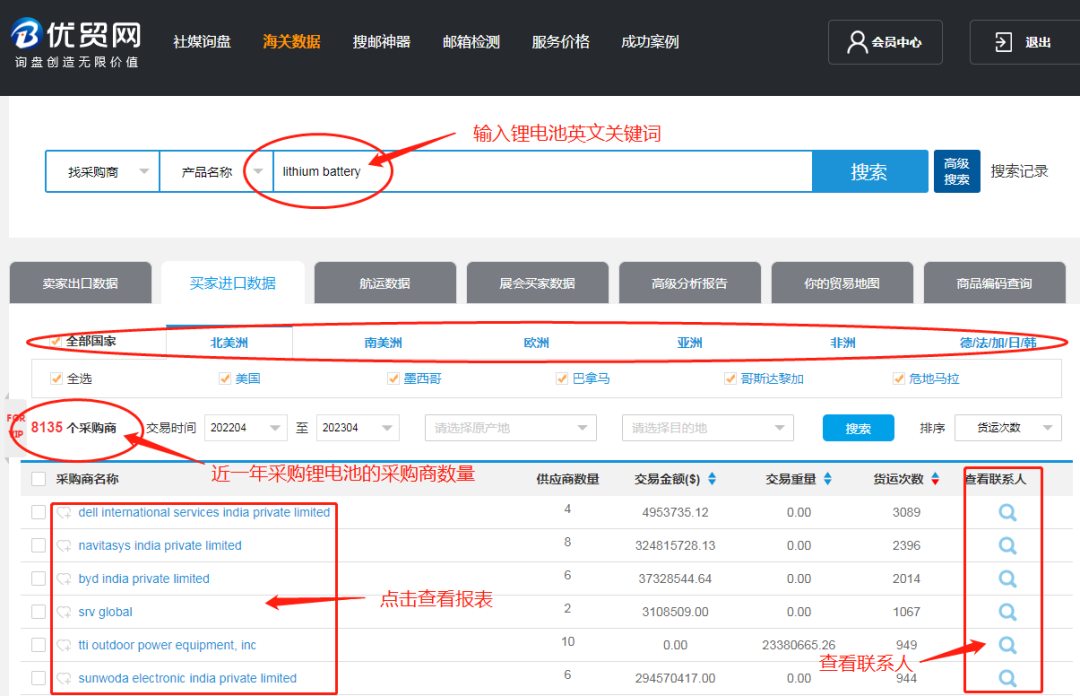Click the lithium battery keyword input field
Viewport: 1080px width, 696px height.
tap(540, 172)
